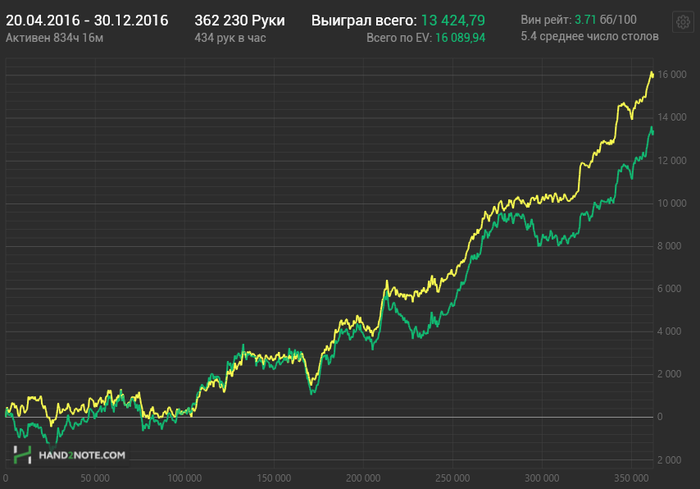Click the 'Всего по EV:' label

[399, 38]
